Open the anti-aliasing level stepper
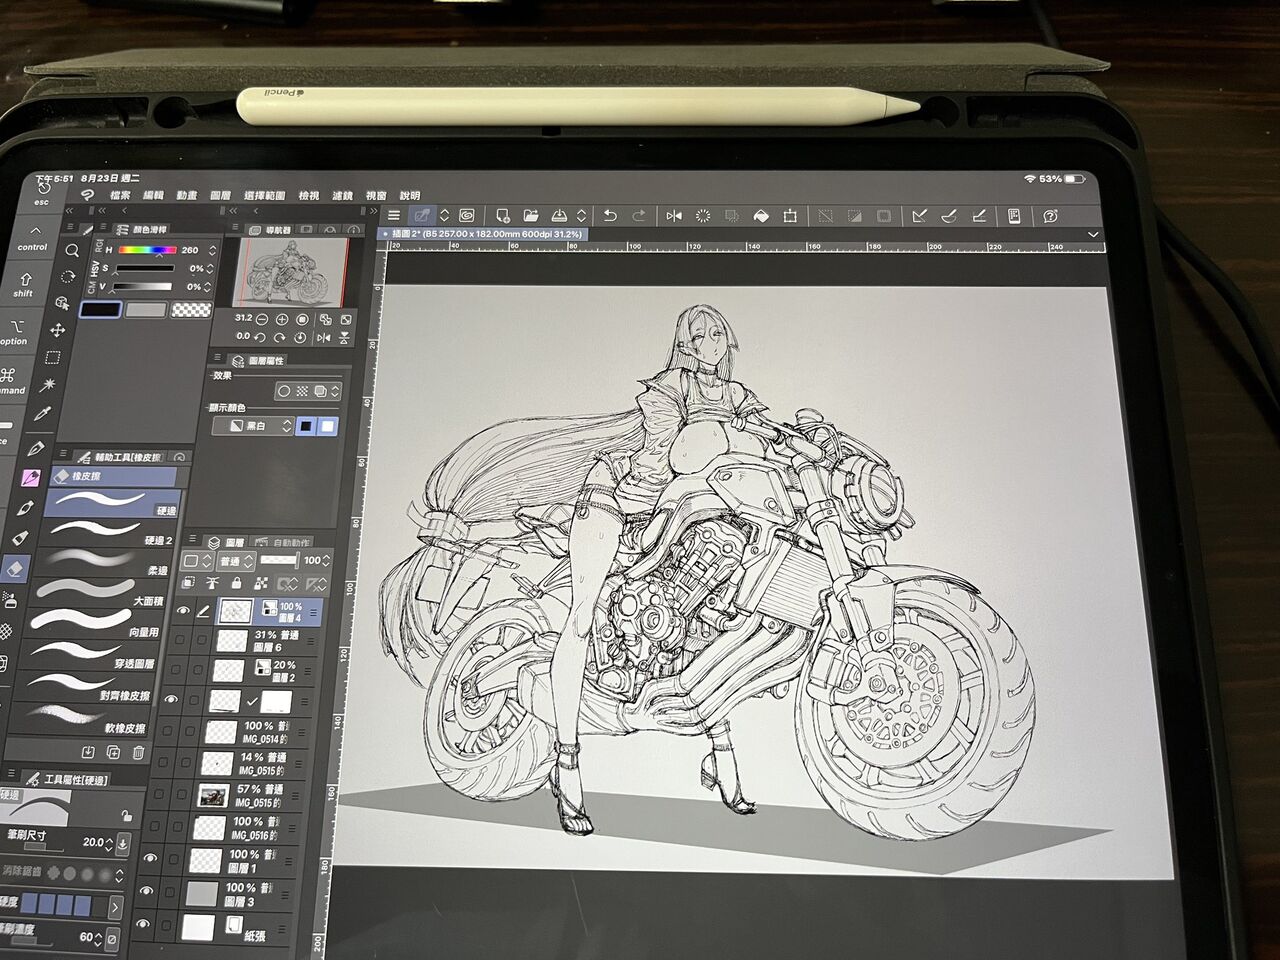The height and width of the screenshot is (960, 1280). 117,875
